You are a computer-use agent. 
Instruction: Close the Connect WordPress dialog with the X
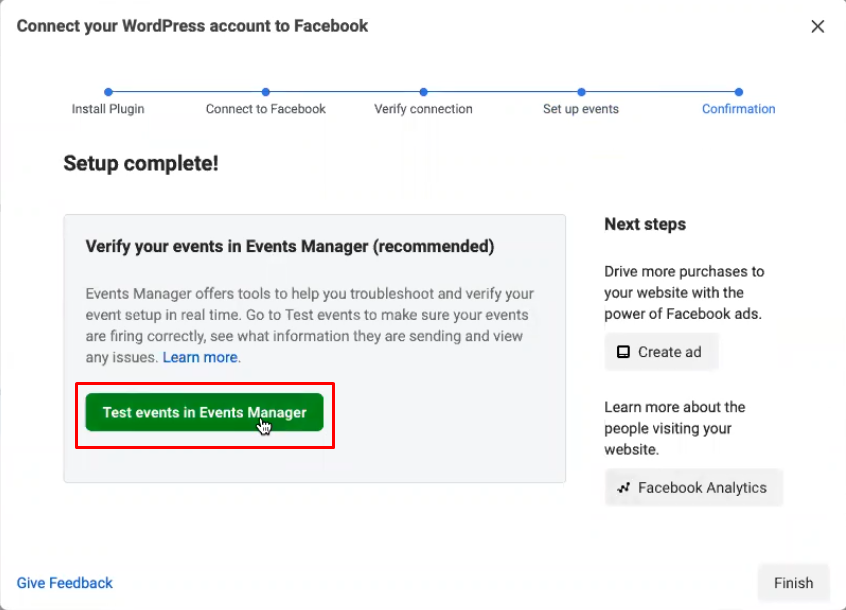coord(817,26)
